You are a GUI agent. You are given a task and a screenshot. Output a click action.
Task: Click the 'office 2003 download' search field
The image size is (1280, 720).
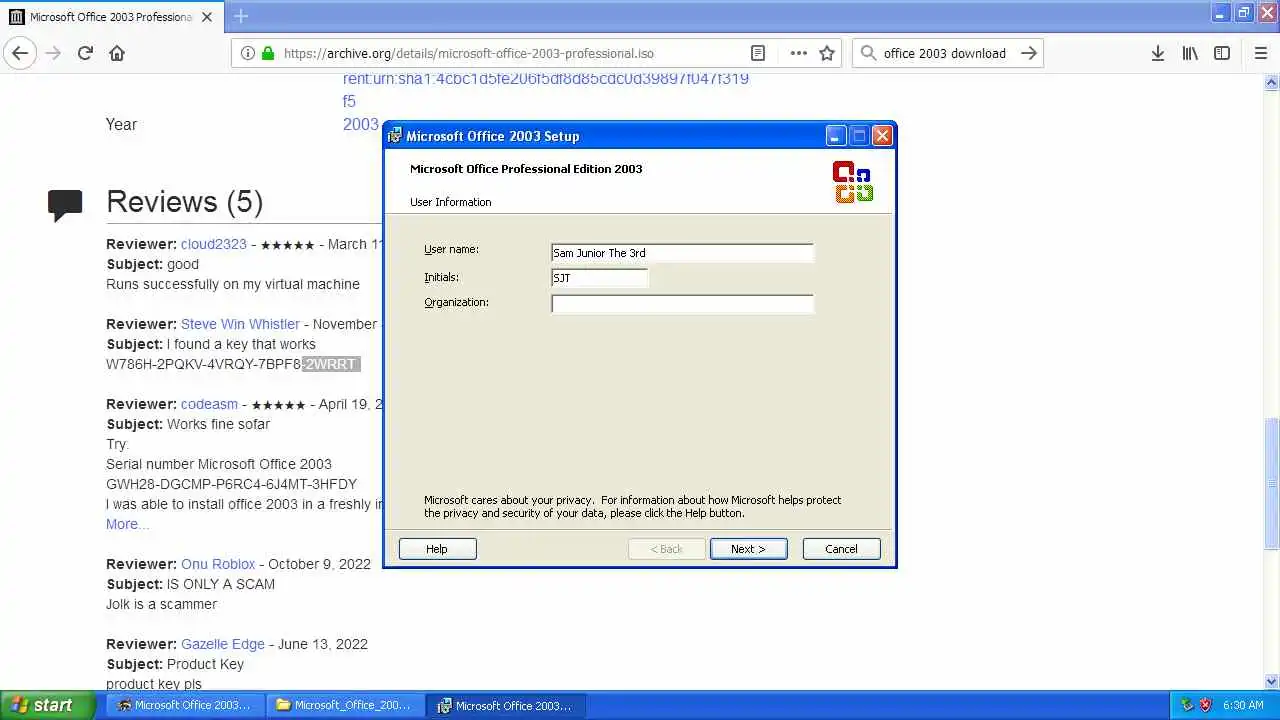[x=945, y=53]
